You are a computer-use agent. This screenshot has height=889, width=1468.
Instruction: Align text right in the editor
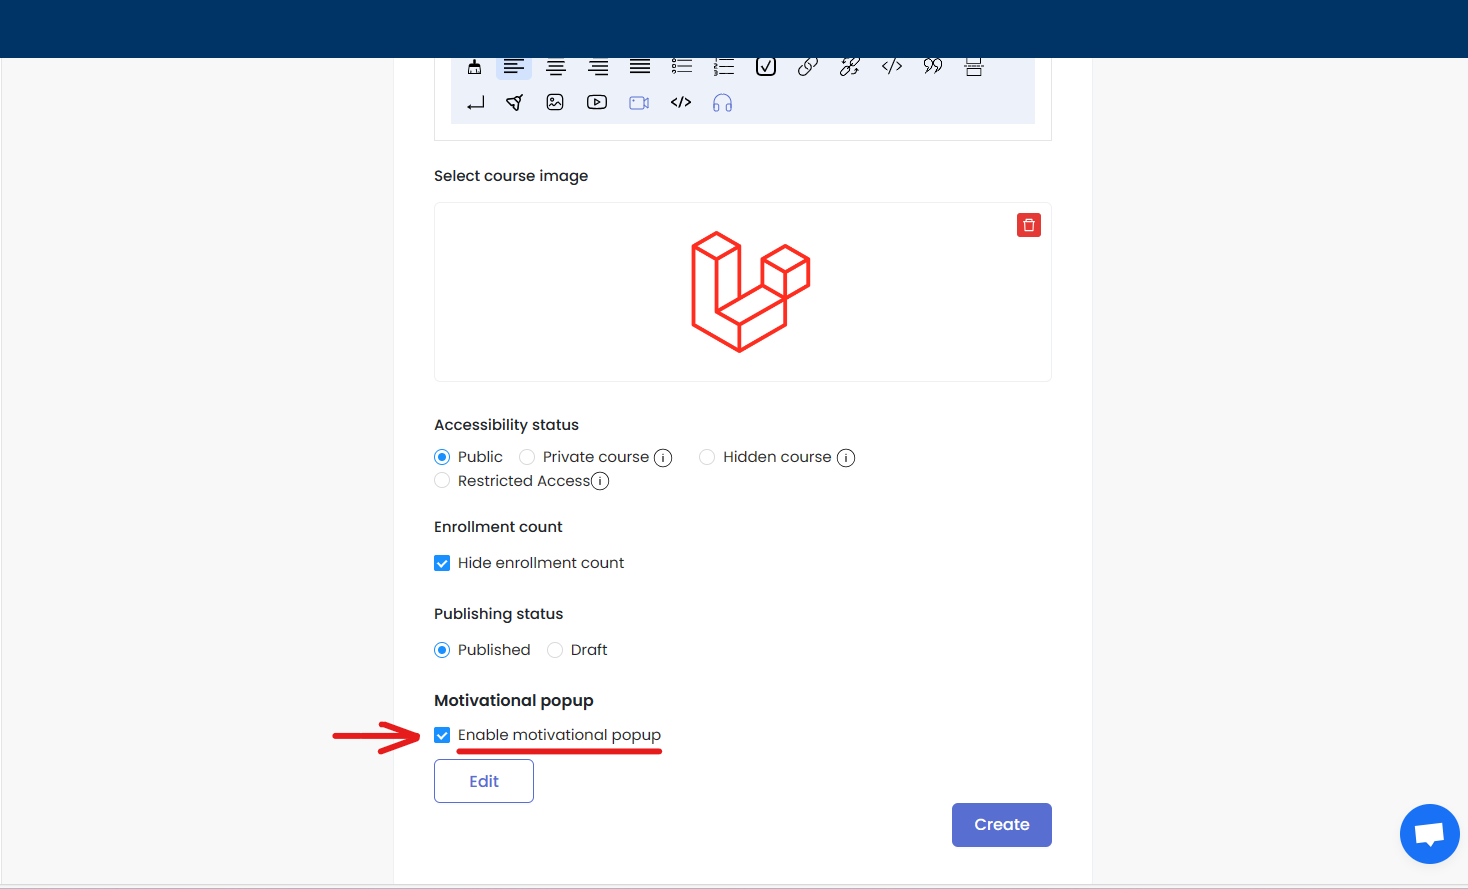point(598,67)
